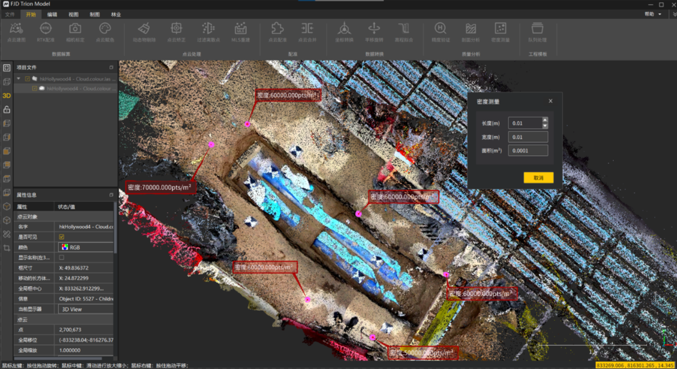The height and width of the screenshot is (369, 677).
Task: Open the 高程拟合 elevation fitting tool
Action: [x=404, y=32]
